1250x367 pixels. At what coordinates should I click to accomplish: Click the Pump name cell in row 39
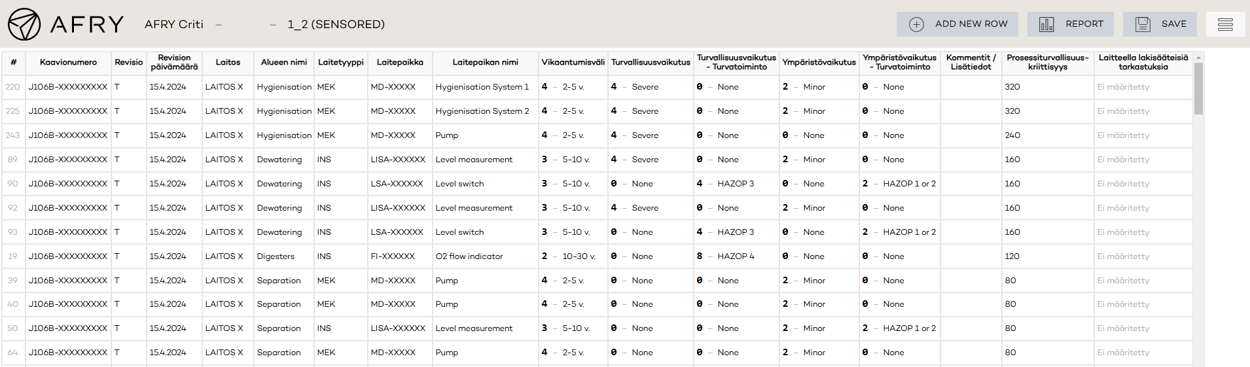coord(486,280)
